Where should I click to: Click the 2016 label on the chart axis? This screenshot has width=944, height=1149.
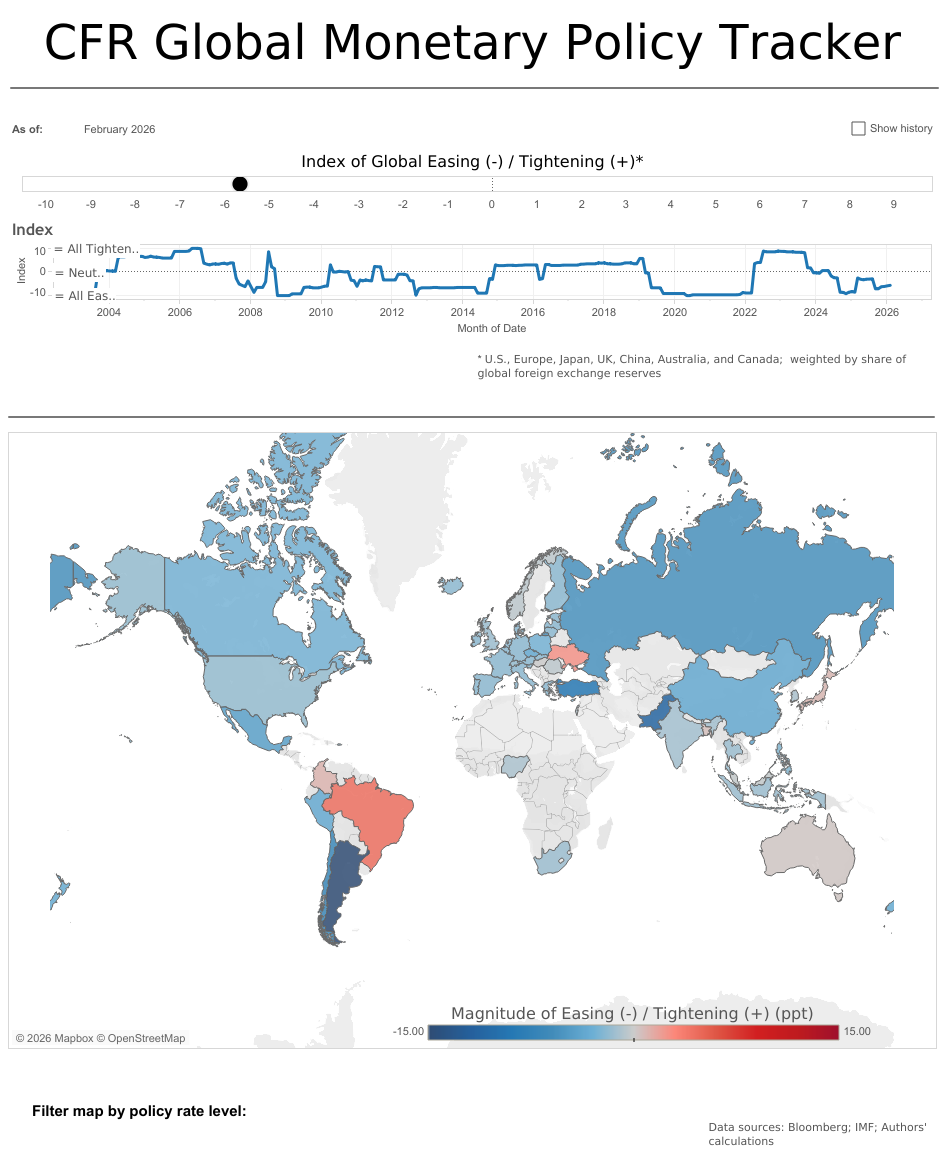click(x=533, y=313)
